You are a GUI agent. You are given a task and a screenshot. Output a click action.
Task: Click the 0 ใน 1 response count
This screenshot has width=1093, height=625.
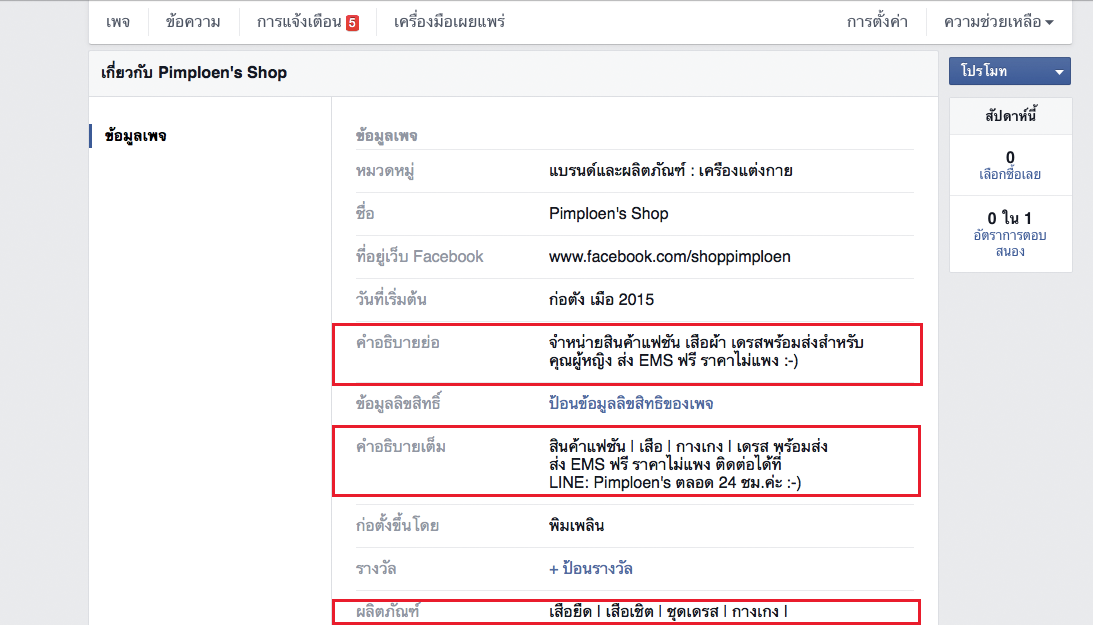(1009, 218)
